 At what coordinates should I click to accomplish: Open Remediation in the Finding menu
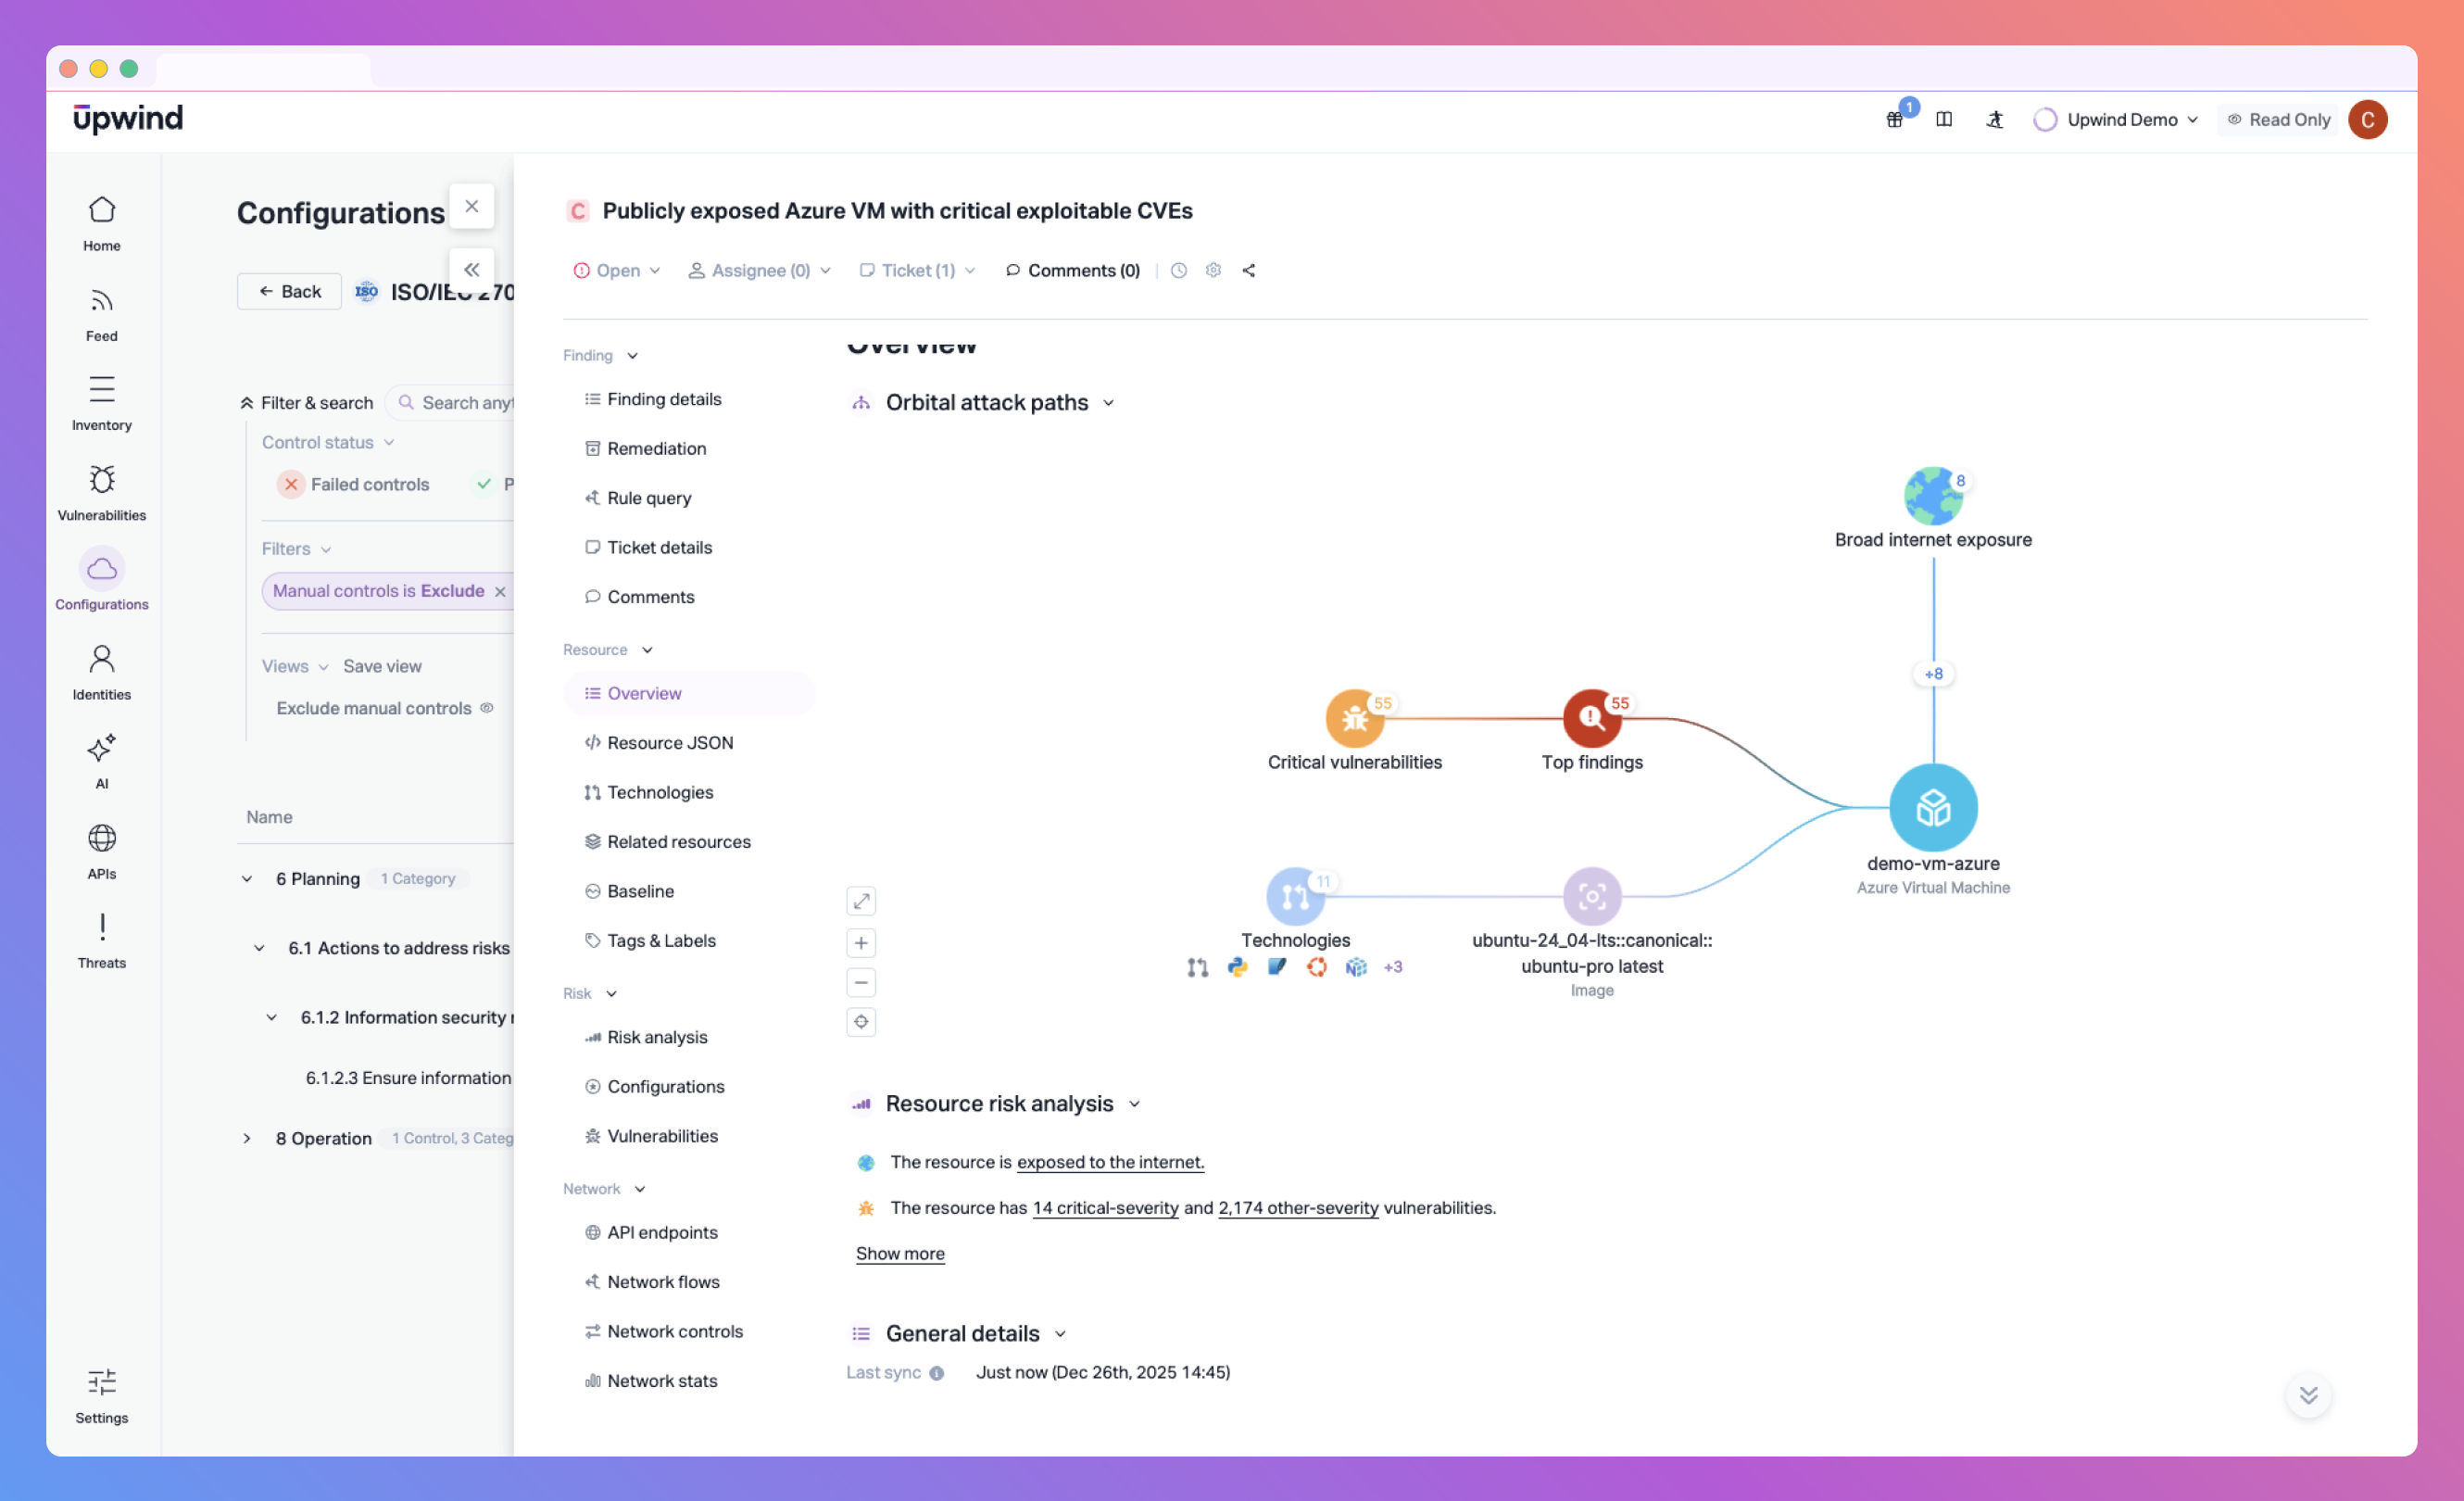(x=656, y=448)
